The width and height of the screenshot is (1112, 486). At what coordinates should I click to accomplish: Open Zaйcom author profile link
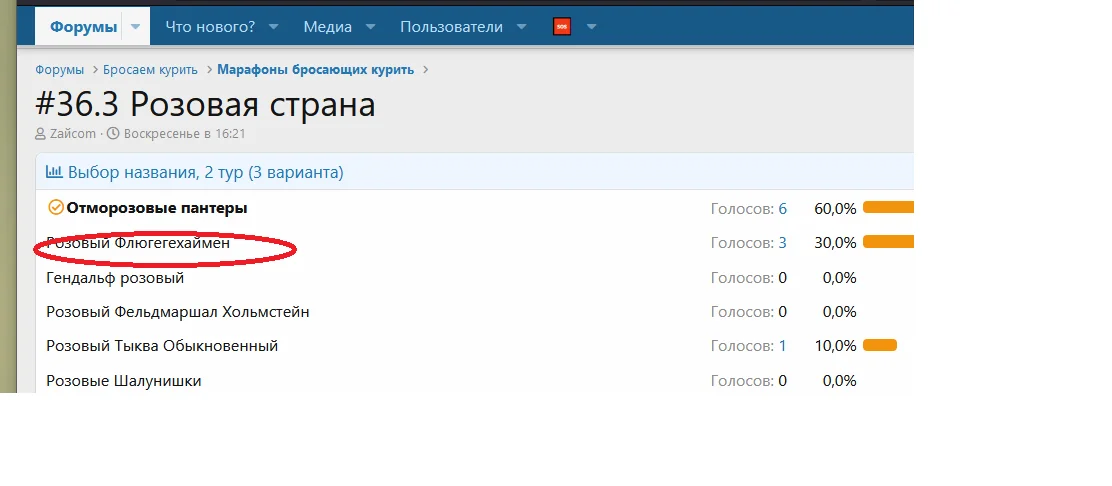pos(72,133)
